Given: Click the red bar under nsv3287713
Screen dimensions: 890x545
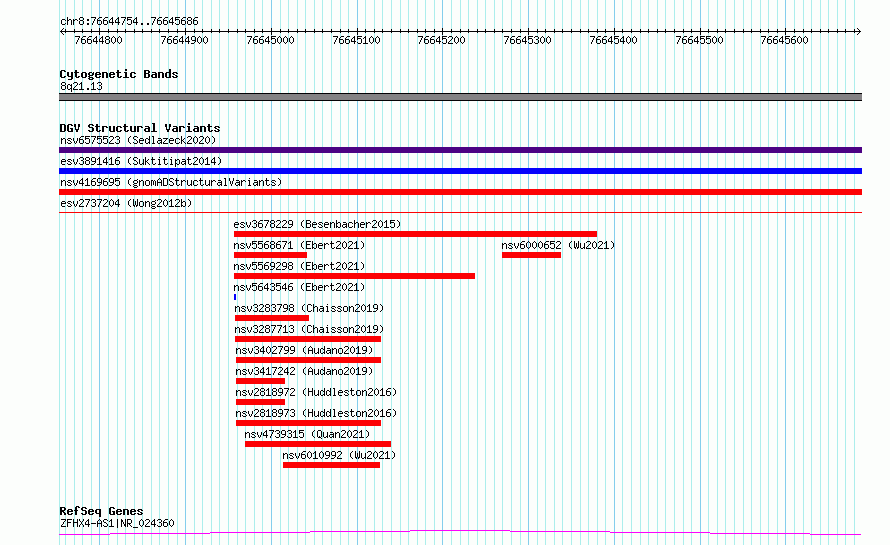Looking at the screenshot, I should coord(308,339).
